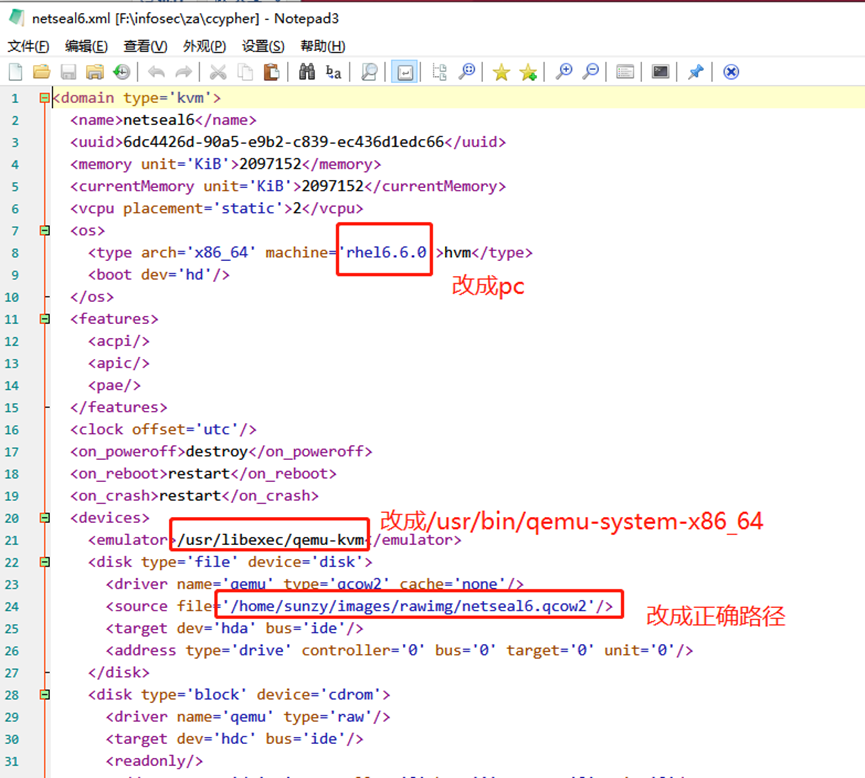Open the 外观(P) menu
Image resolution: width=865 pixels, height=778 pixels.
tap(204, 46)
